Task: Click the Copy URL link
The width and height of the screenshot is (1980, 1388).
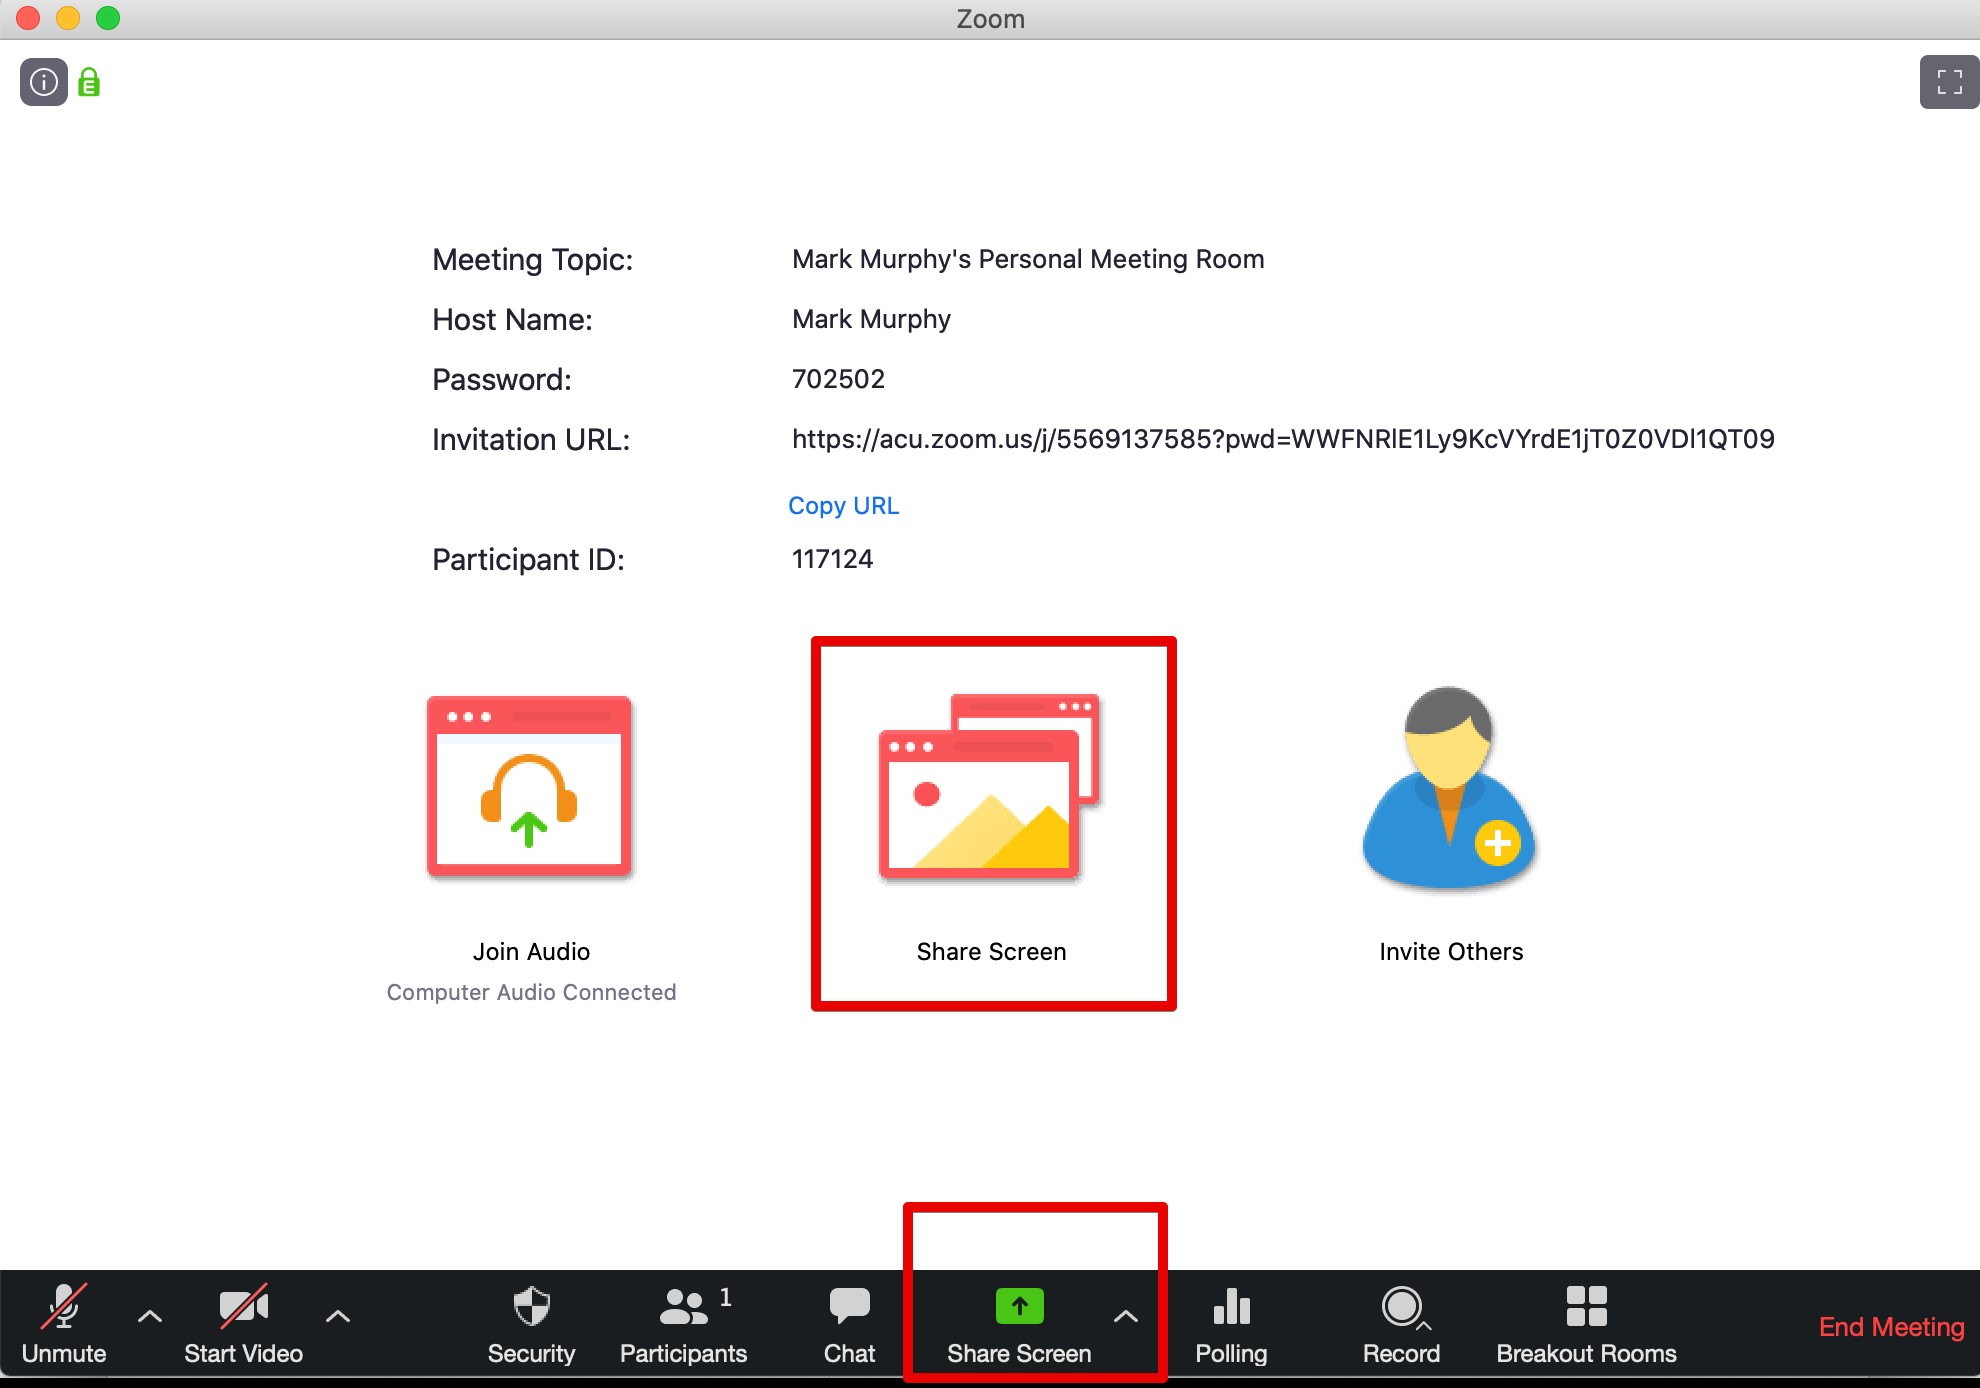Action: click(844, 506)
